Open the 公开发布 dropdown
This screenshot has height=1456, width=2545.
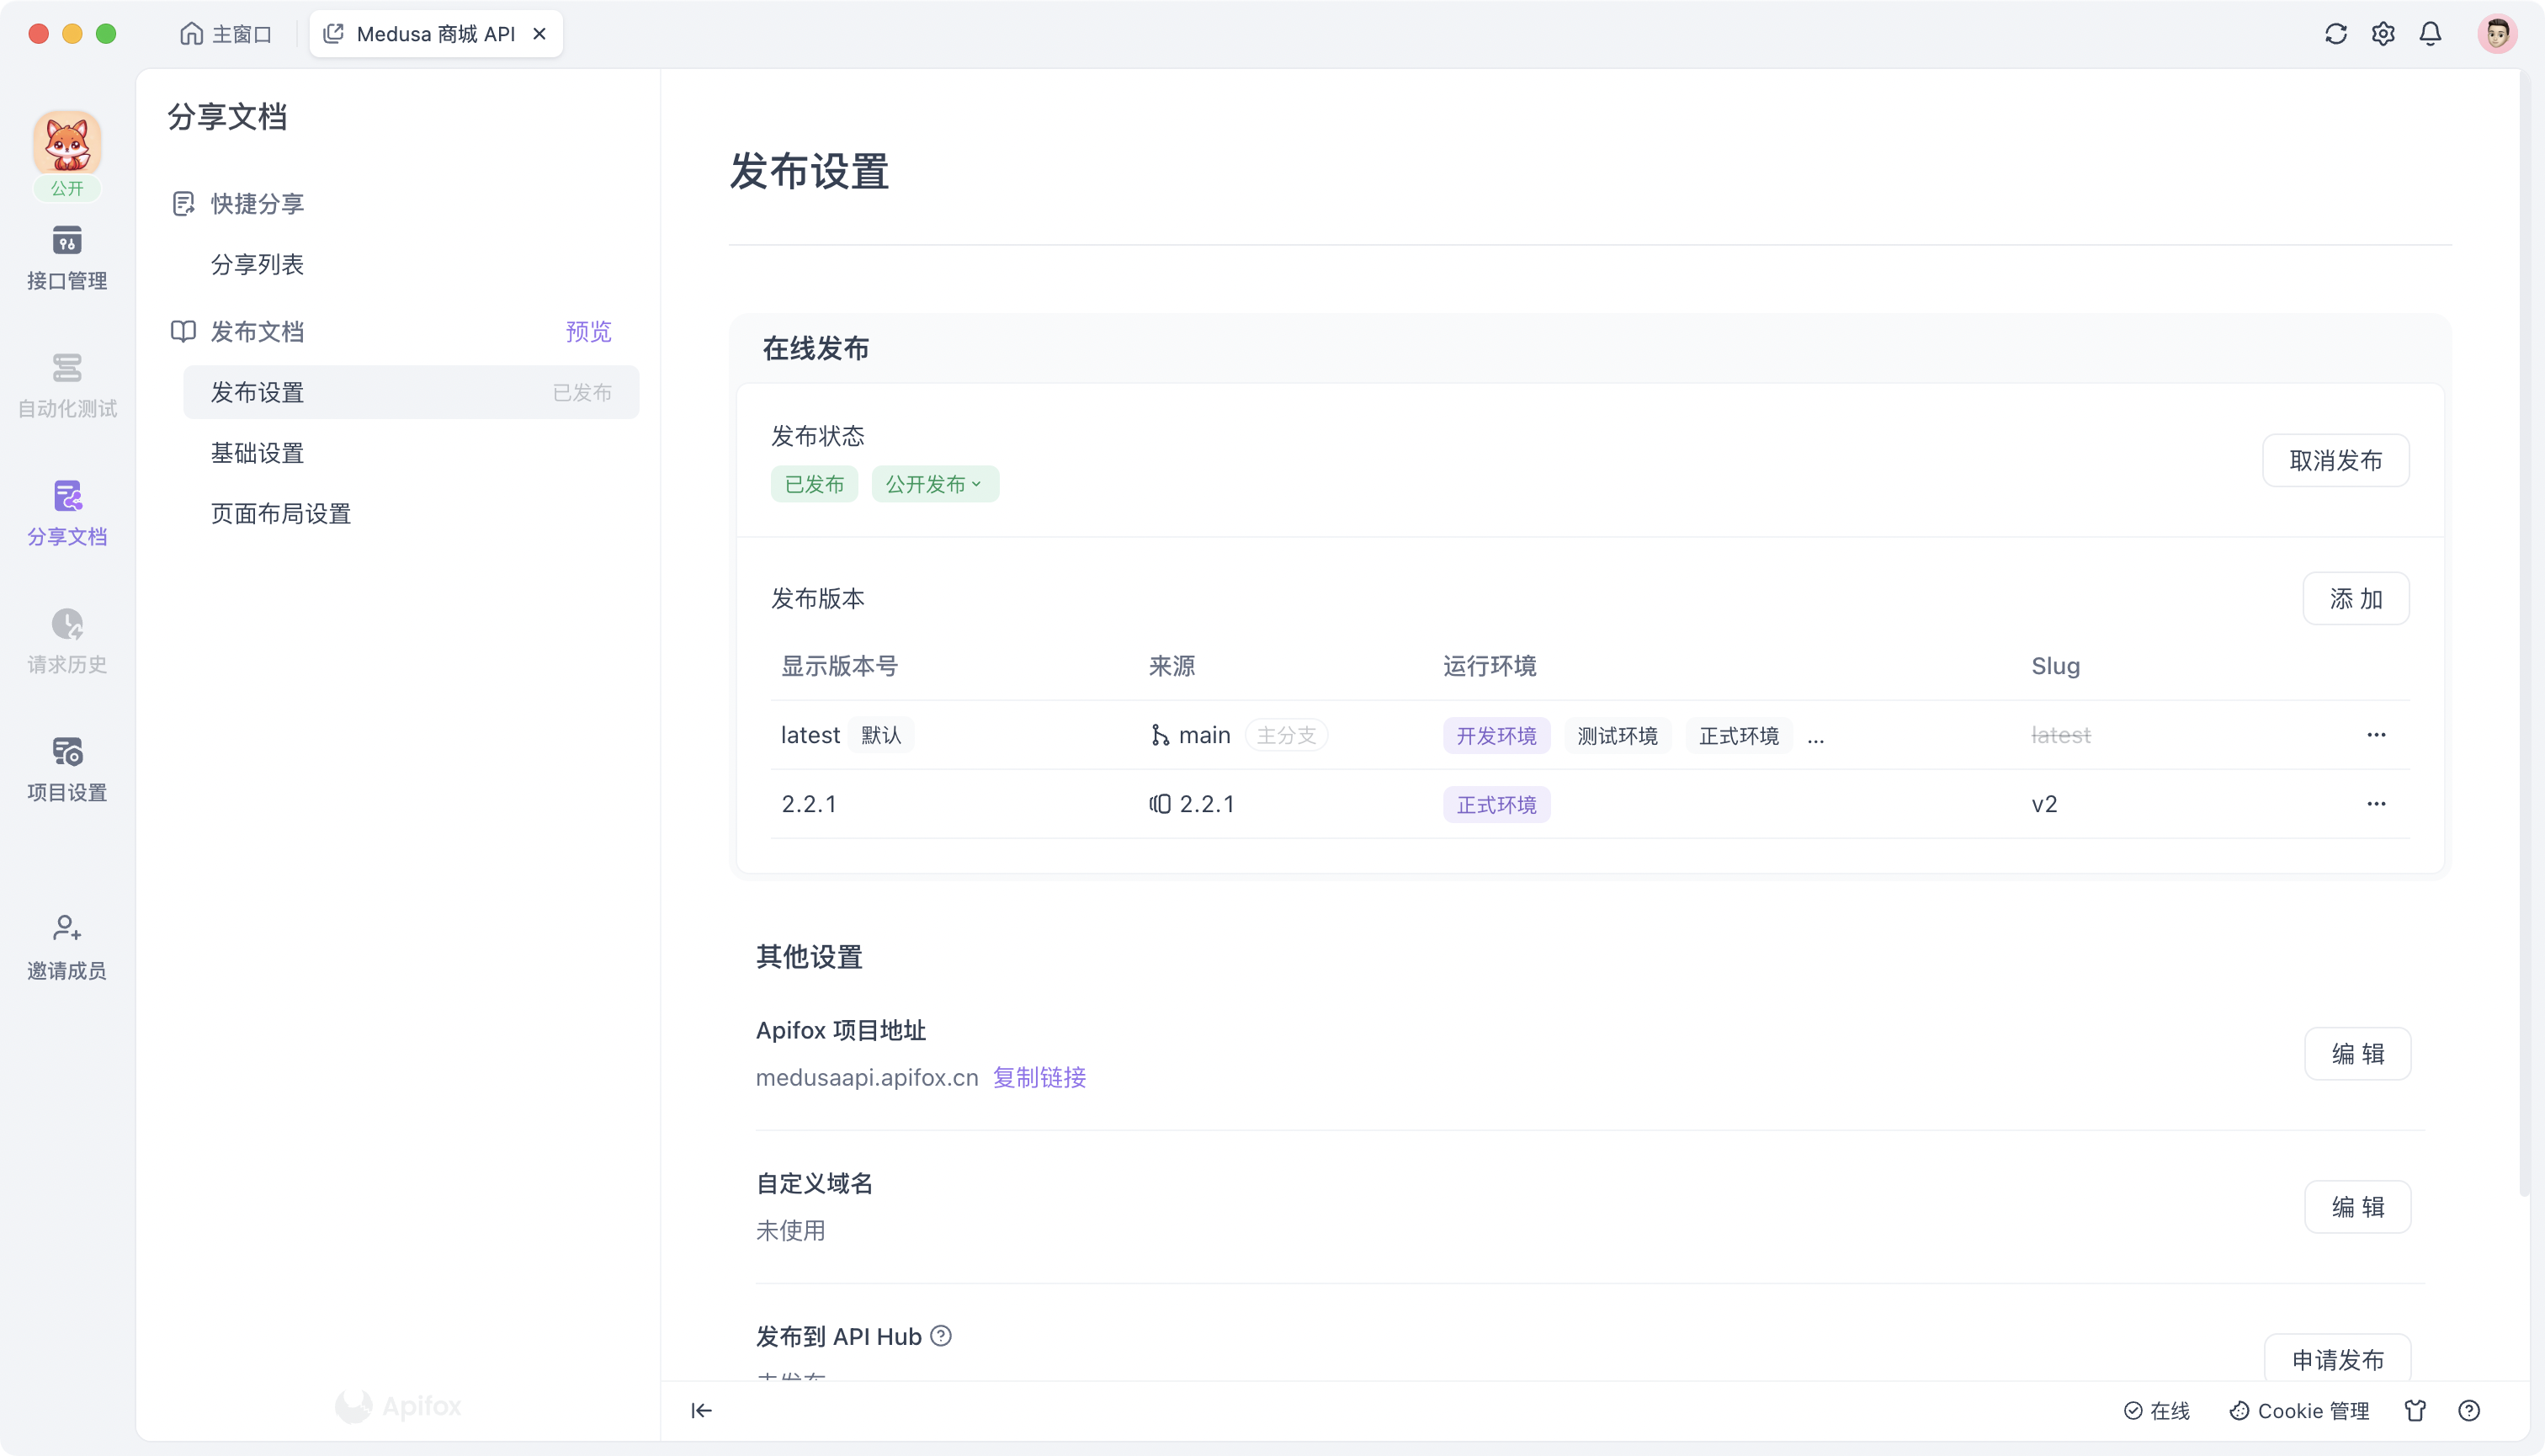[x=934, y=483]
